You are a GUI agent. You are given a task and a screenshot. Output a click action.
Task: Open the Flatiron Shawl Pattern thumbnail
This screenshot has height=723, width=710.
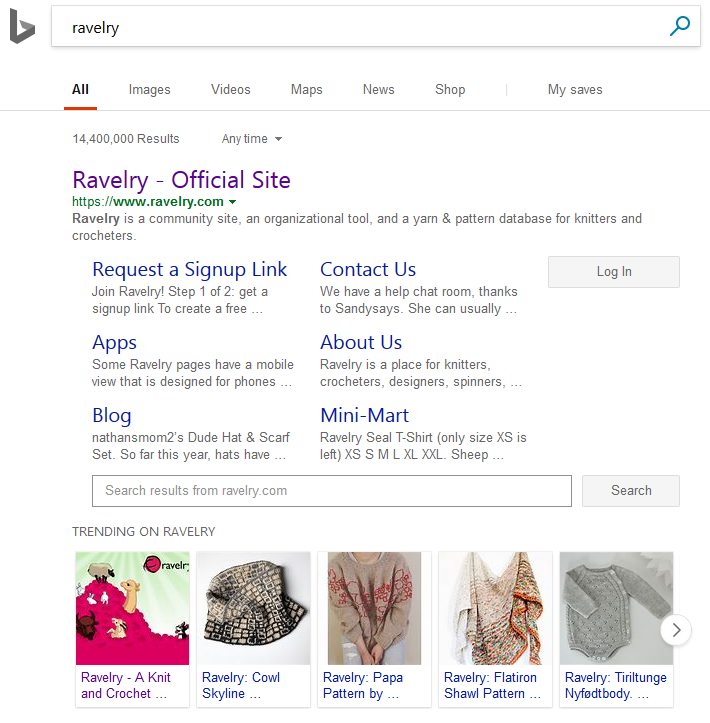tap(495, 609)
